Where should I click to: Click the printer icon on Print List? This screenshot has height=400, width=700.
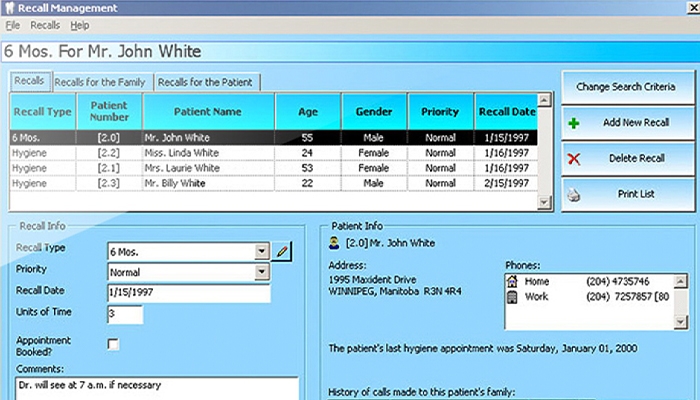[x=574, y=194]
